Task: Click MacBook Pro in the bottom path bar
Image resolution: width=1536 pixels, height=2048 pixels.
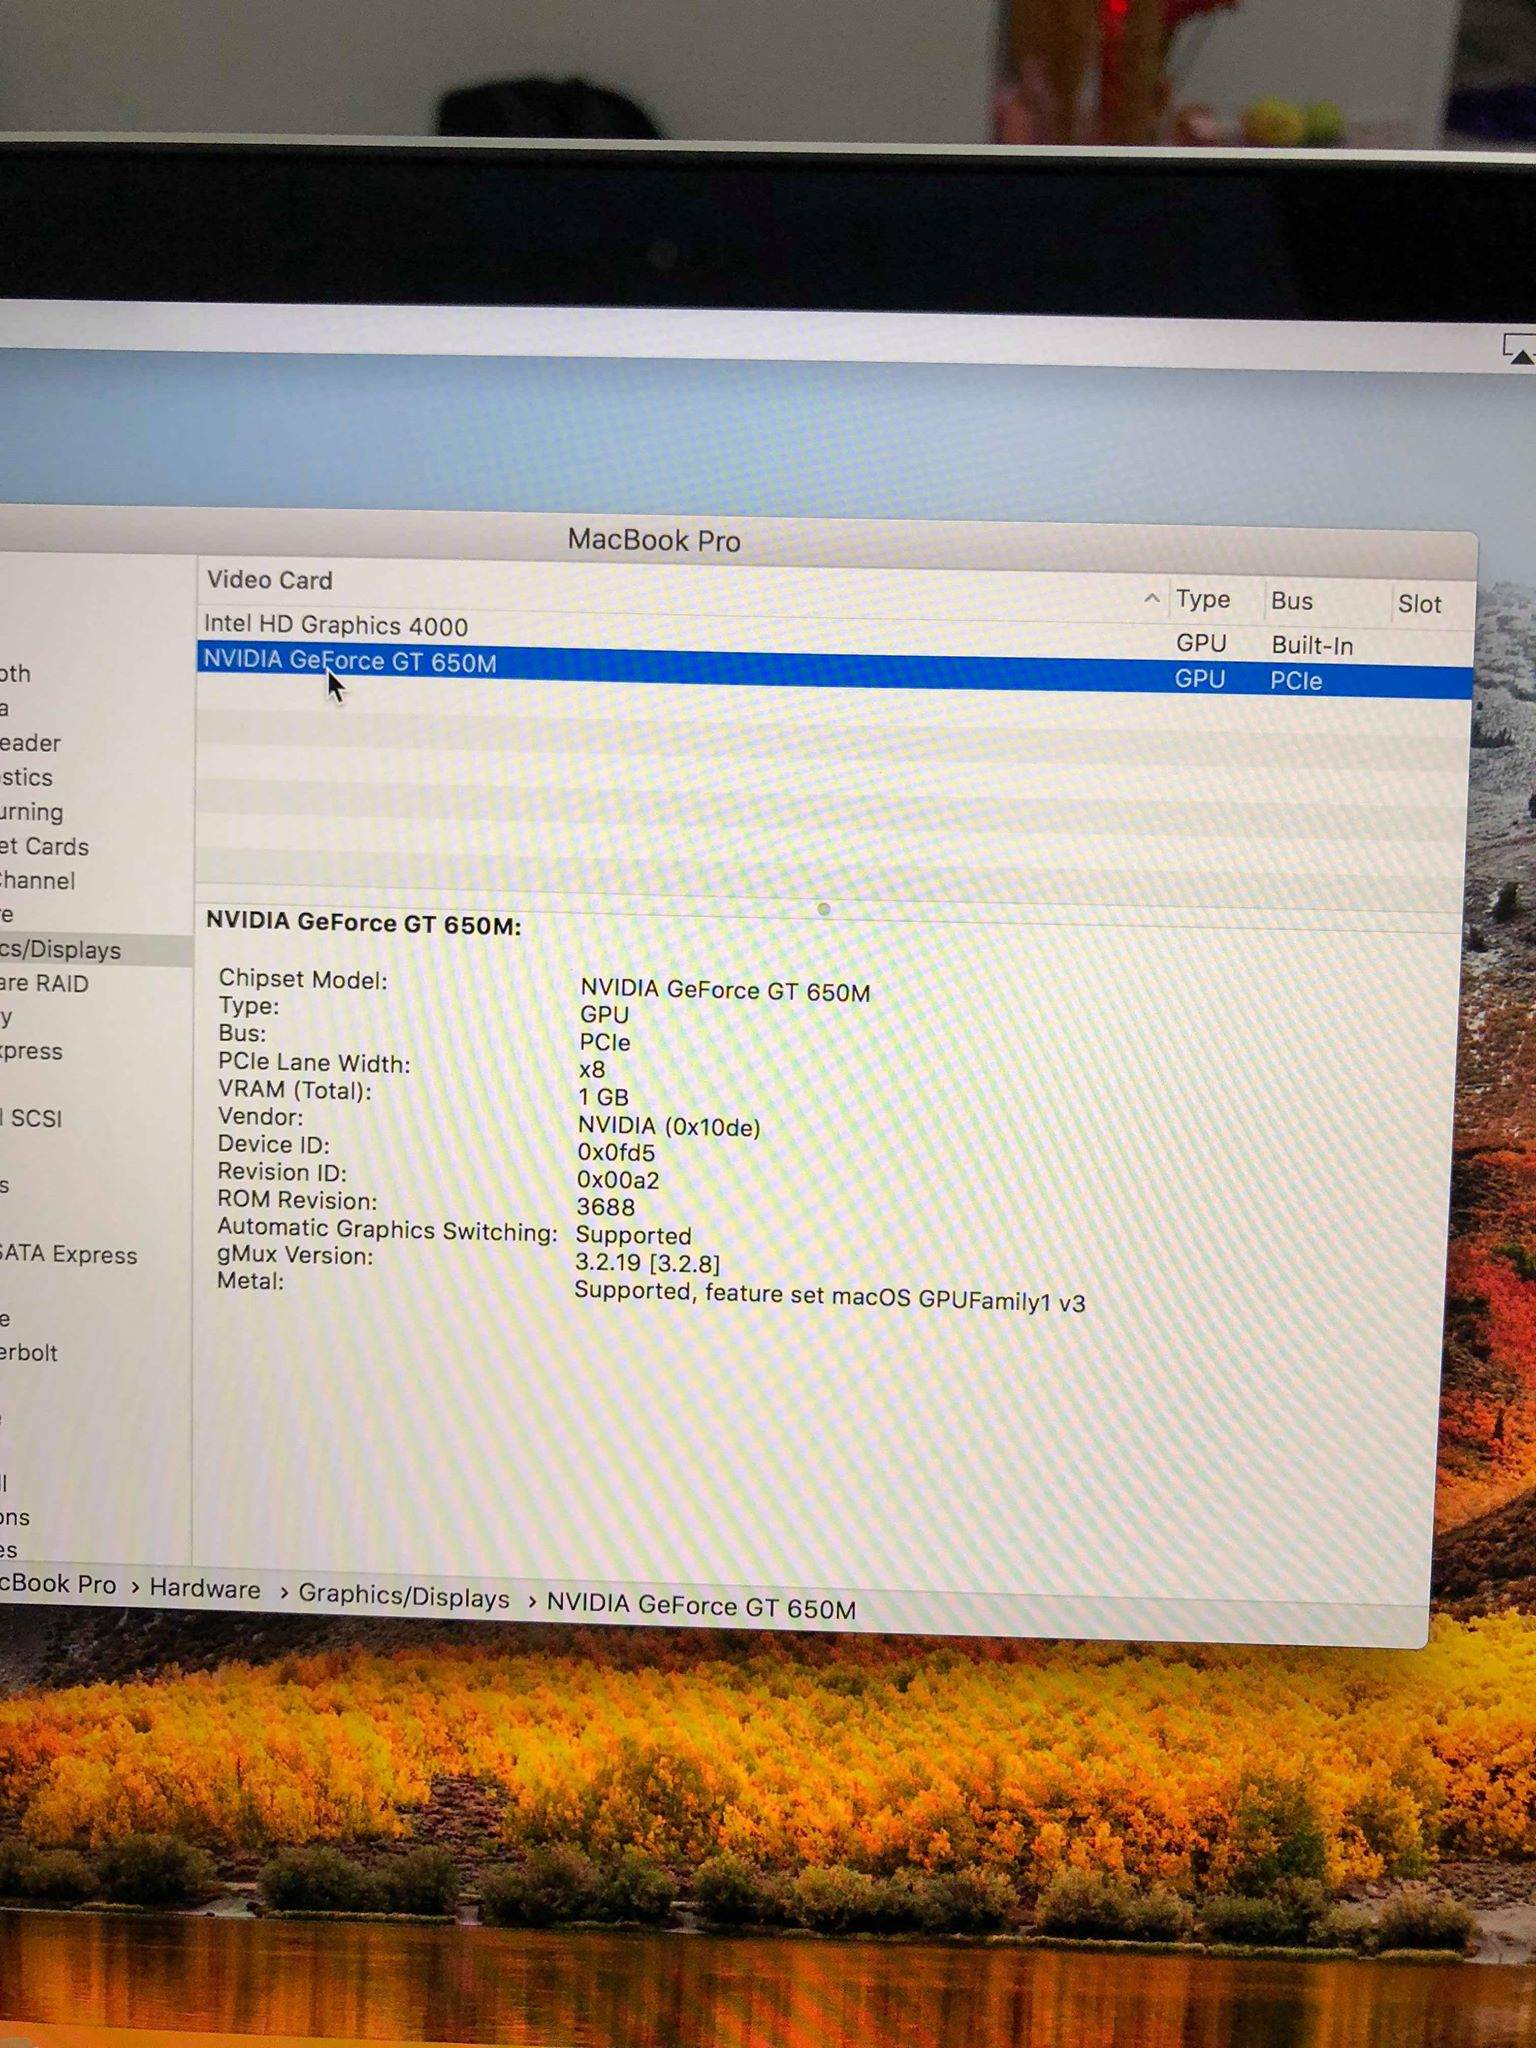Action: (58, 1585)
